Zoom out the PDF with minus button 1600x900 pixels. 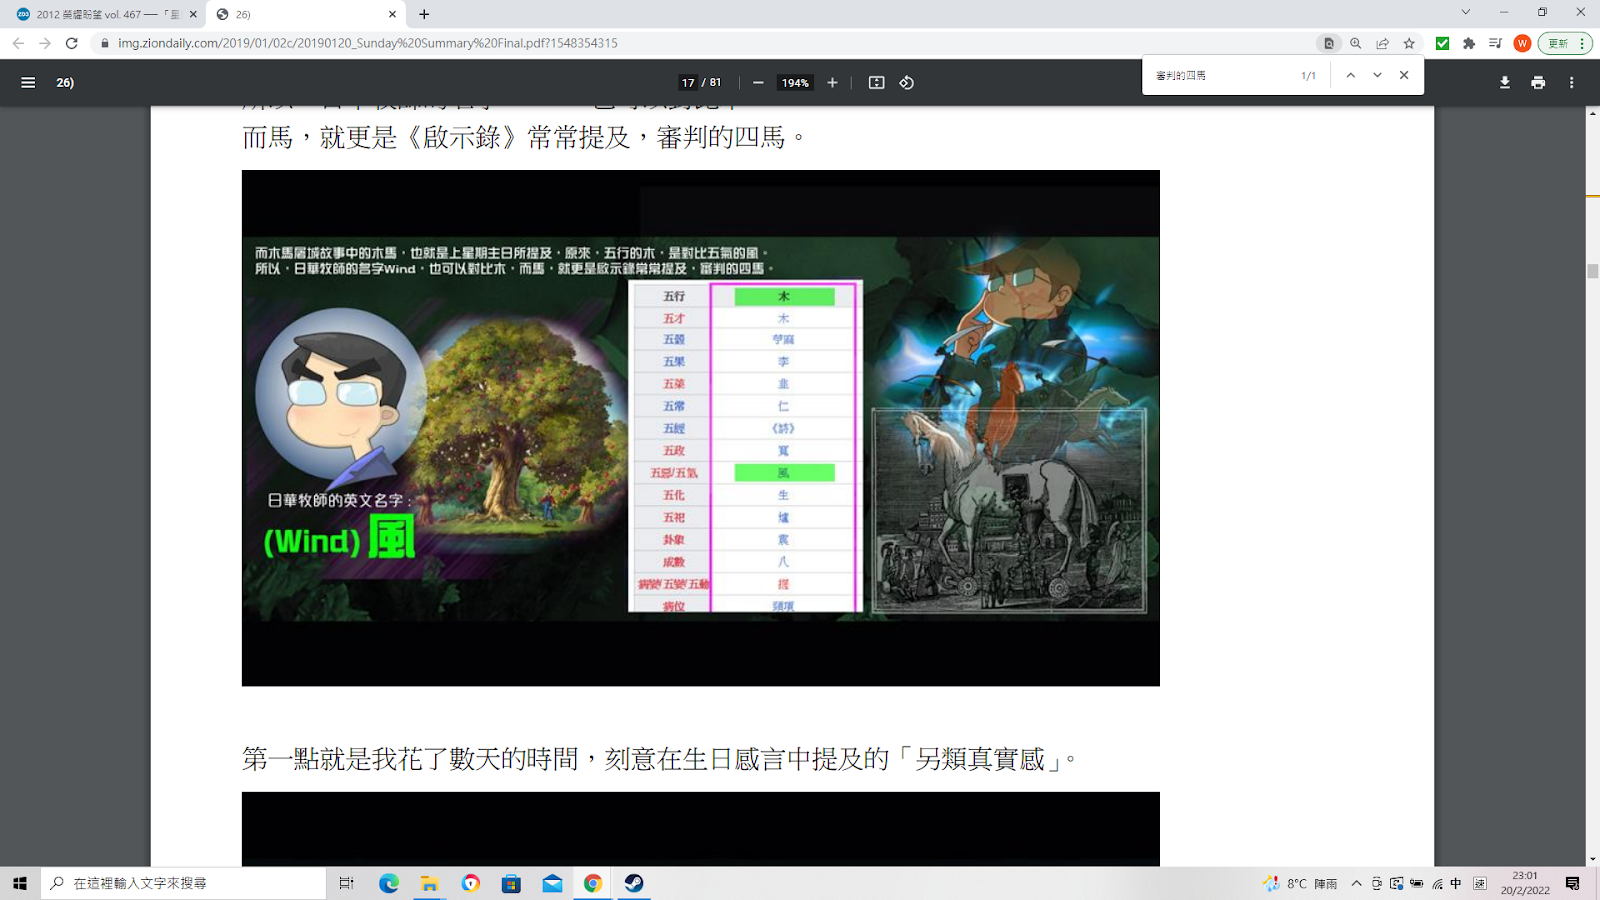(758, 83)
